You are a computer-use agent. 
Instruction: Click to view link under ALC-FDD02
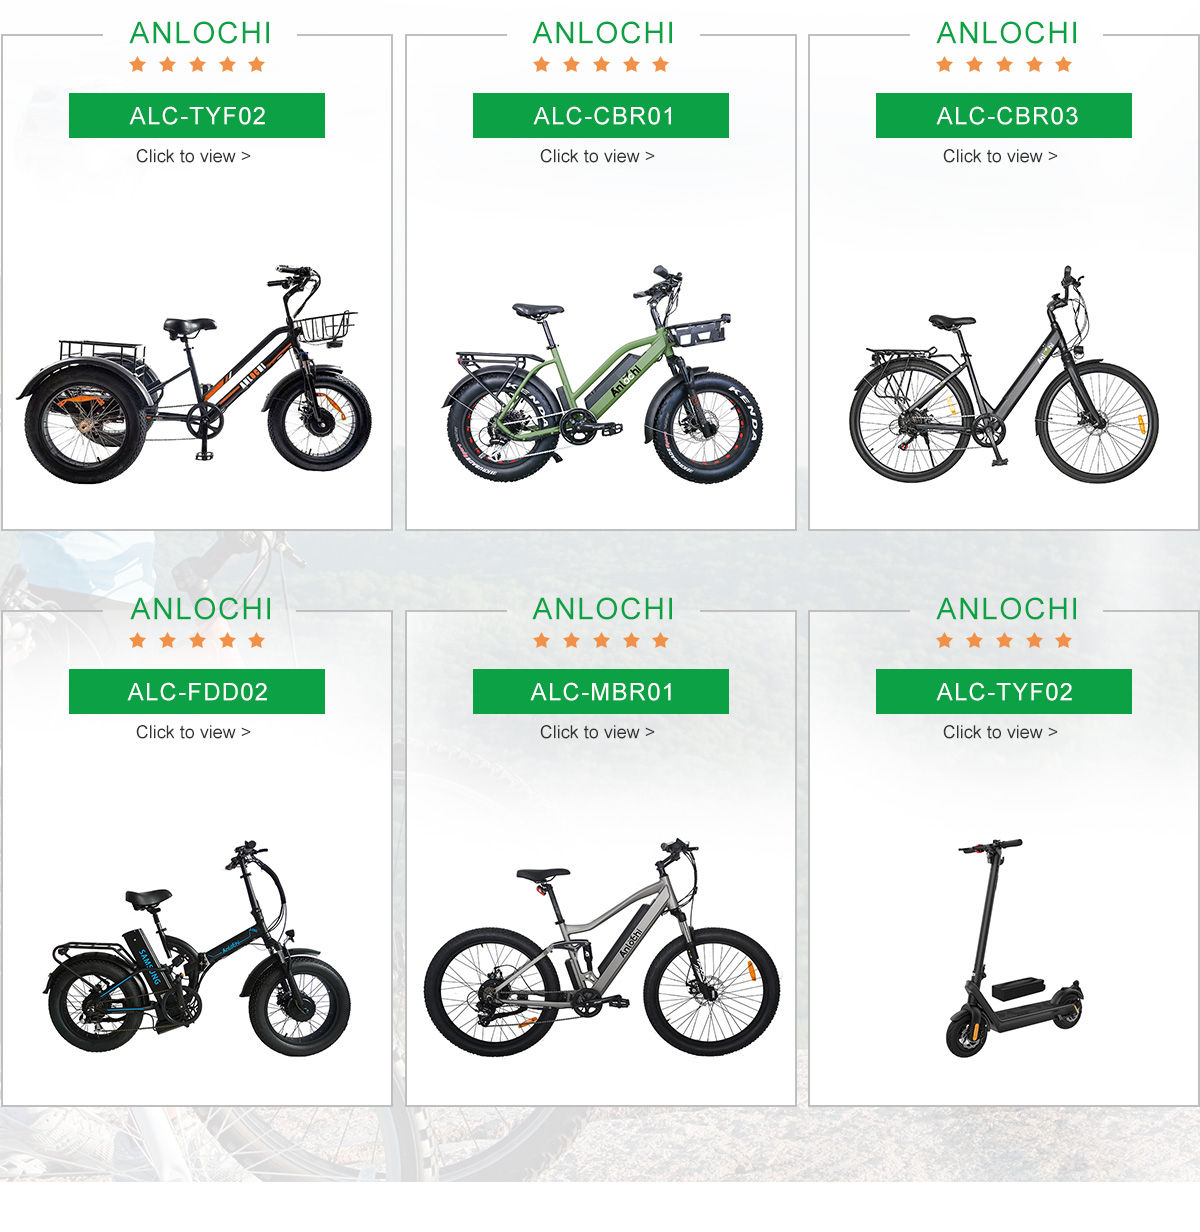[x=193, y=732]
